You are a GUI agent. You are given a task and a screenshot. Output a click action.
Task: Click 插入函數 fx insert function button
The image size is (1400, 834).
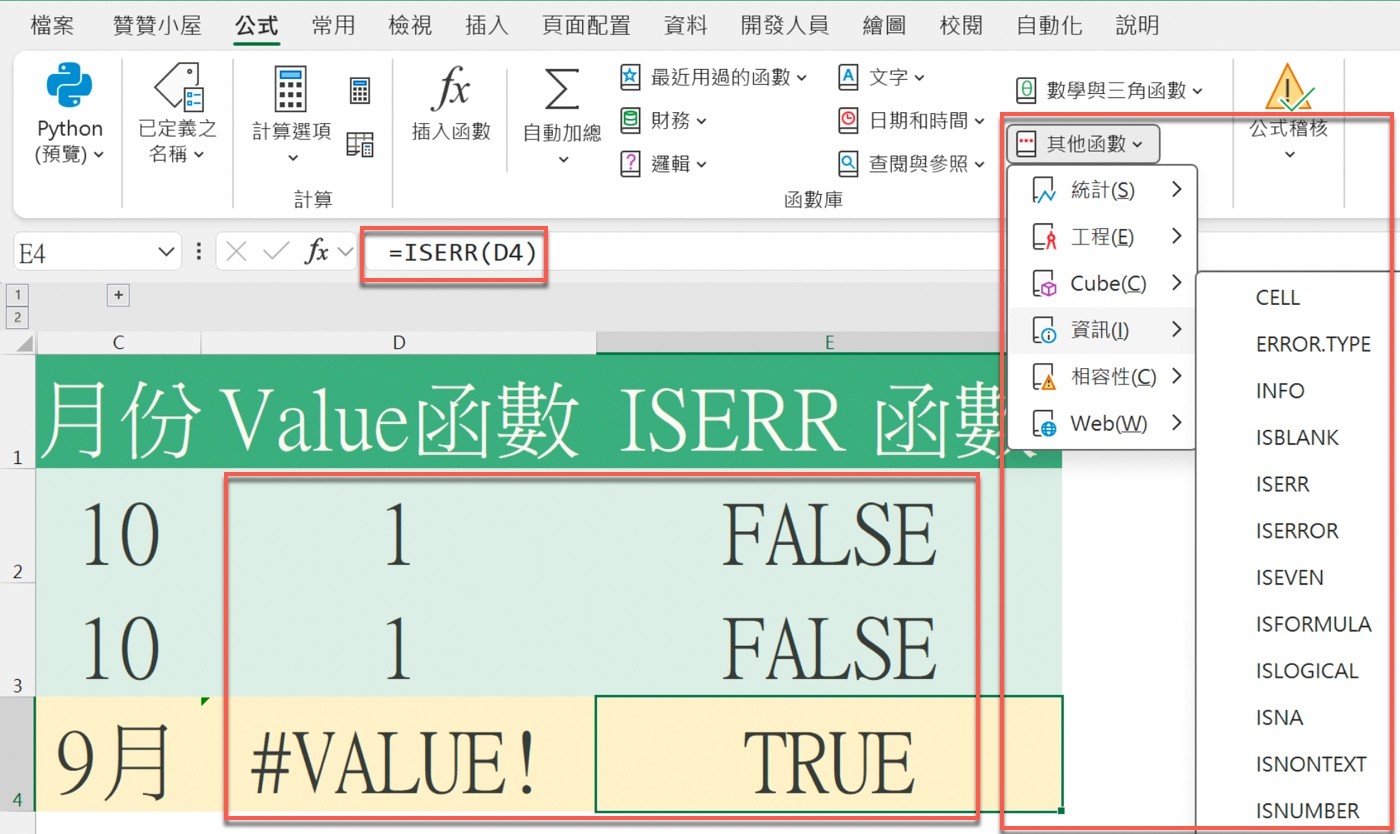pyautogui.click(x=451, y=105)
